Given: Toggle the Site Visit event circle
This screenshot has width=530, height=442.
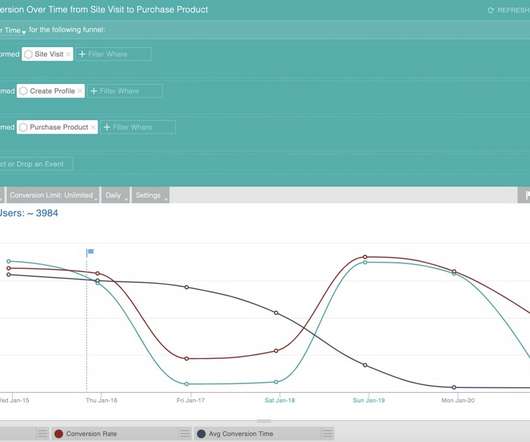Looking at the screenshot, I should tap(28, 54).
